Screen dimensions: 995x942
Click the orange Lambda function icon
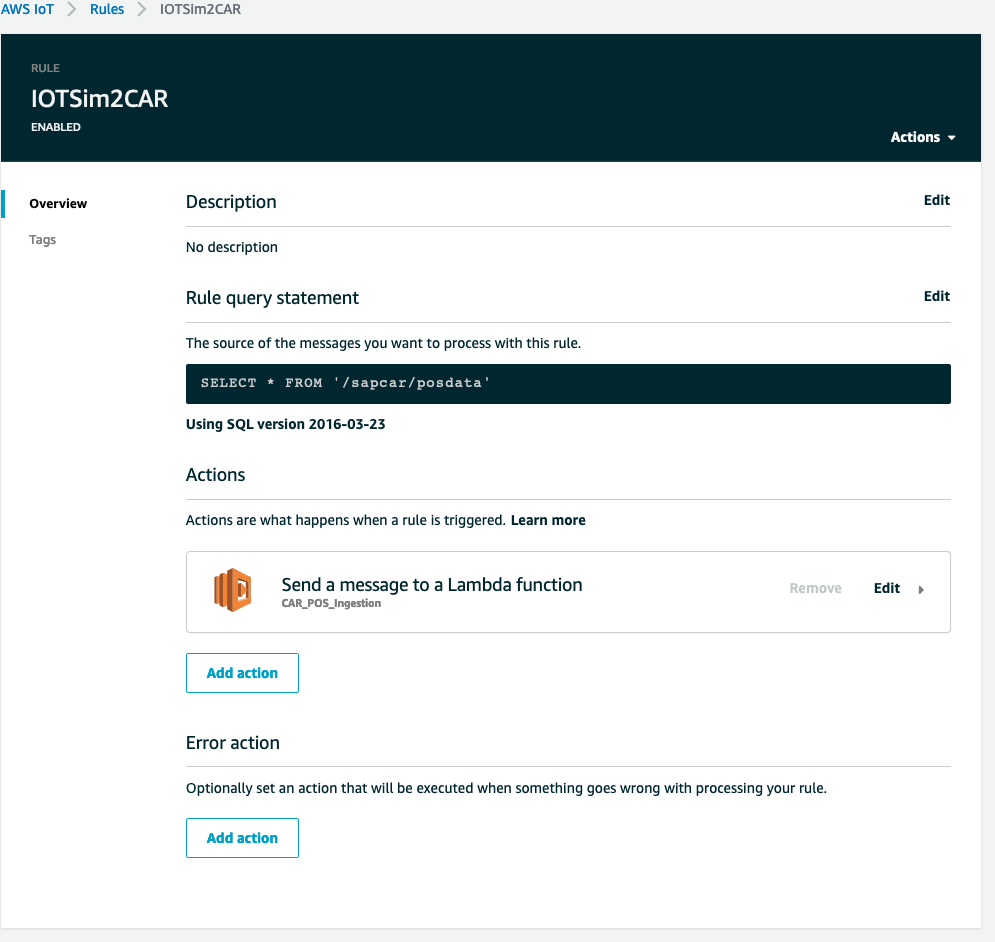pos(232,590)
